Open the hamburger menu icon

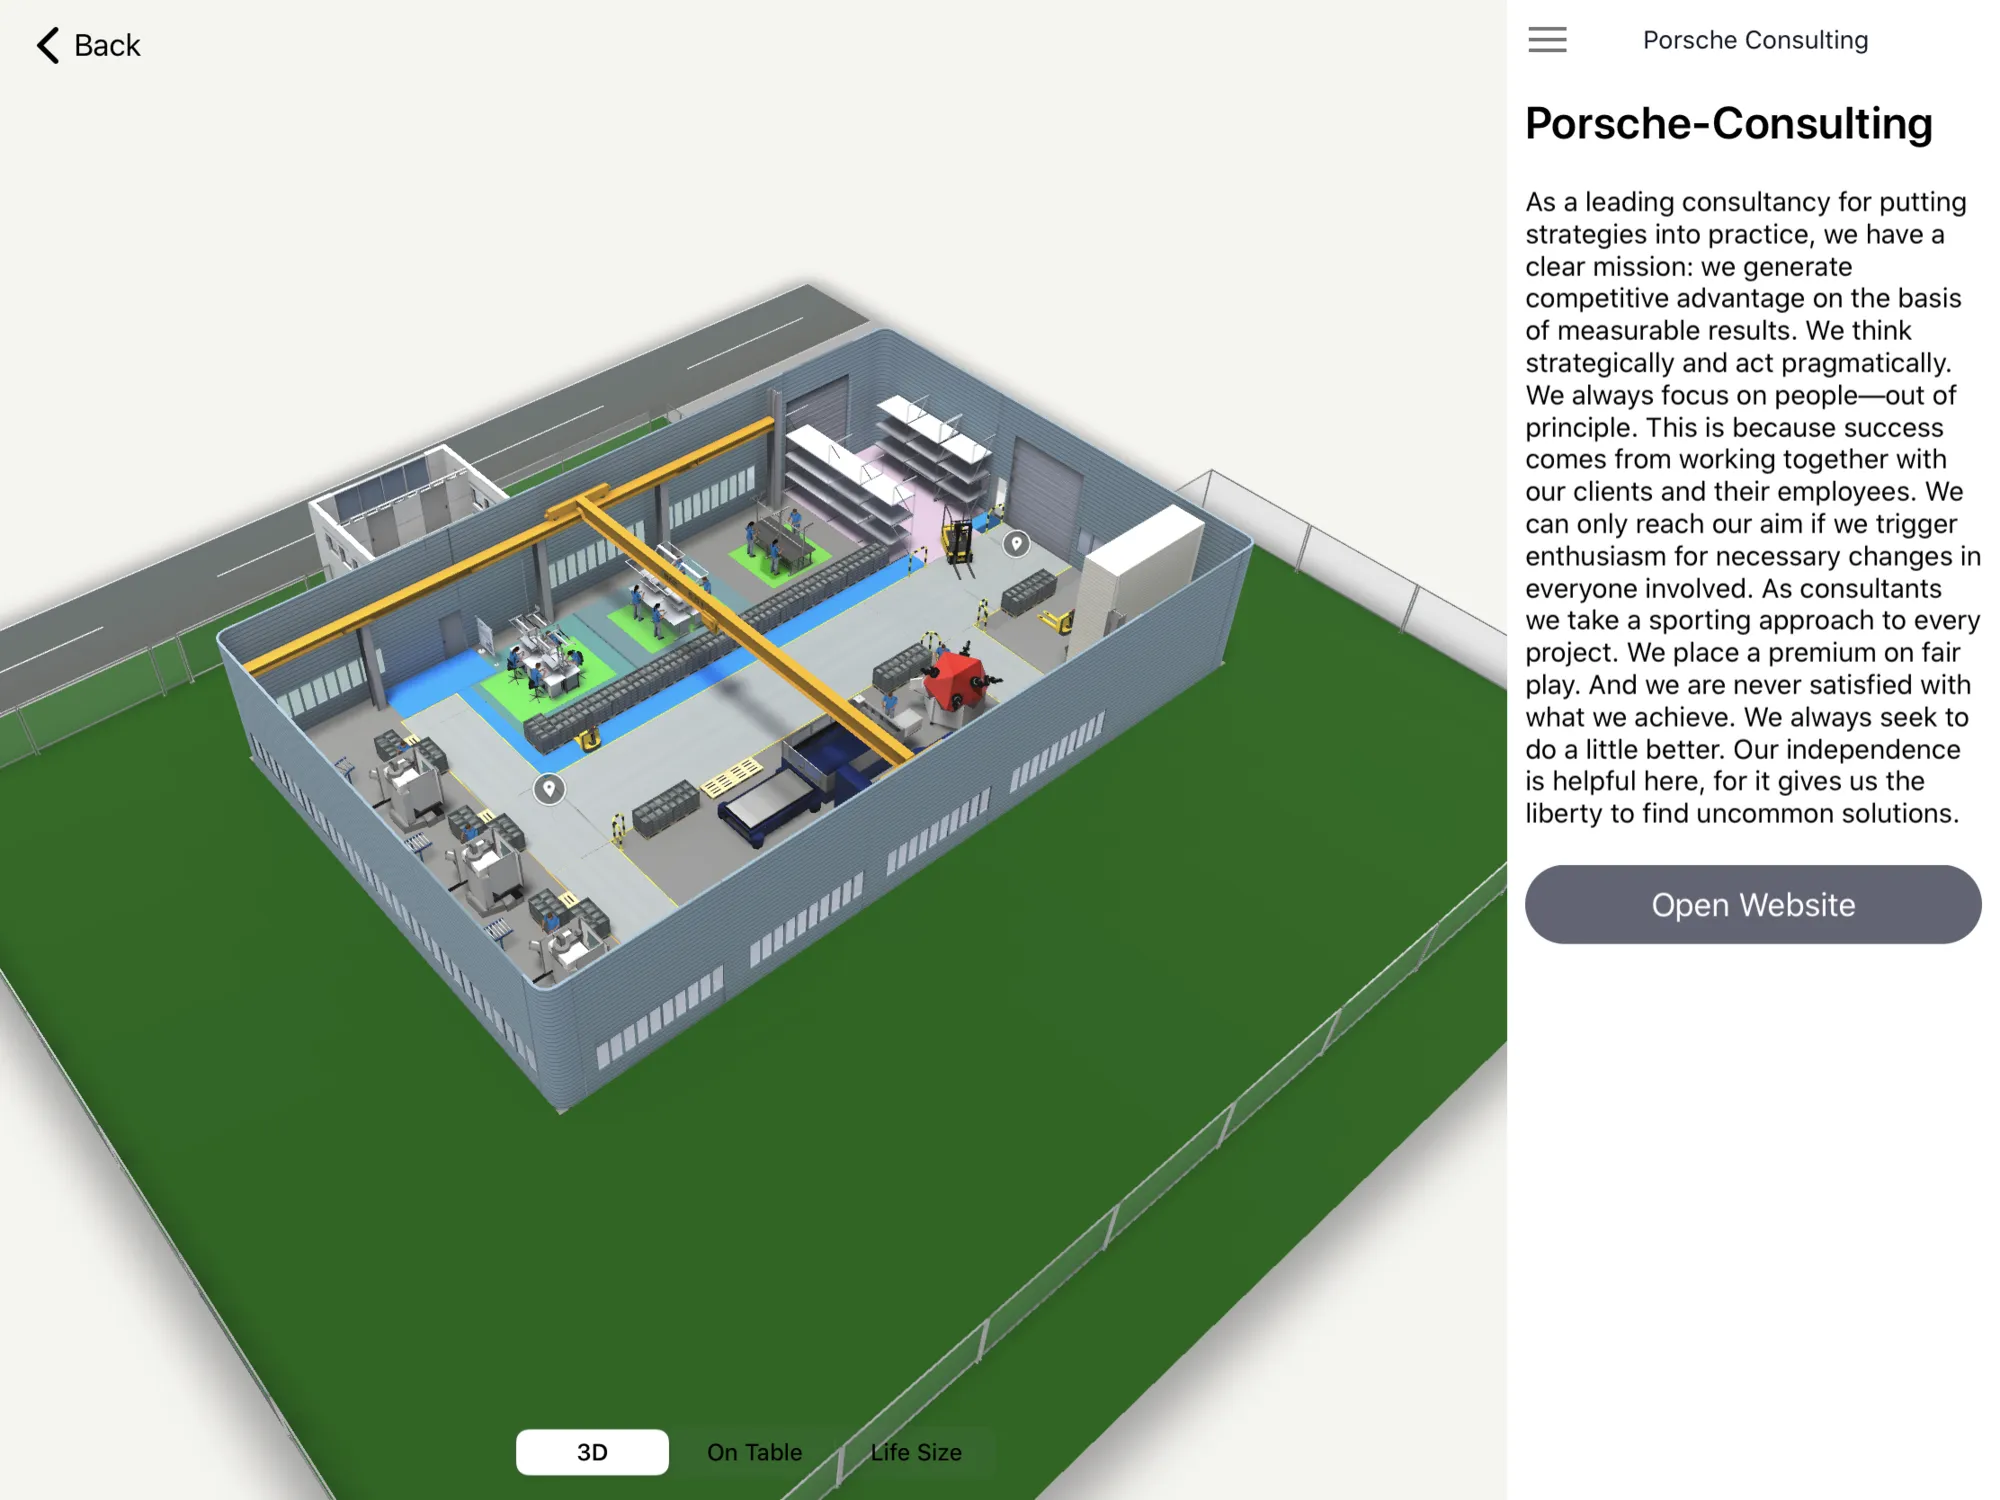(x=1547, y=40)
